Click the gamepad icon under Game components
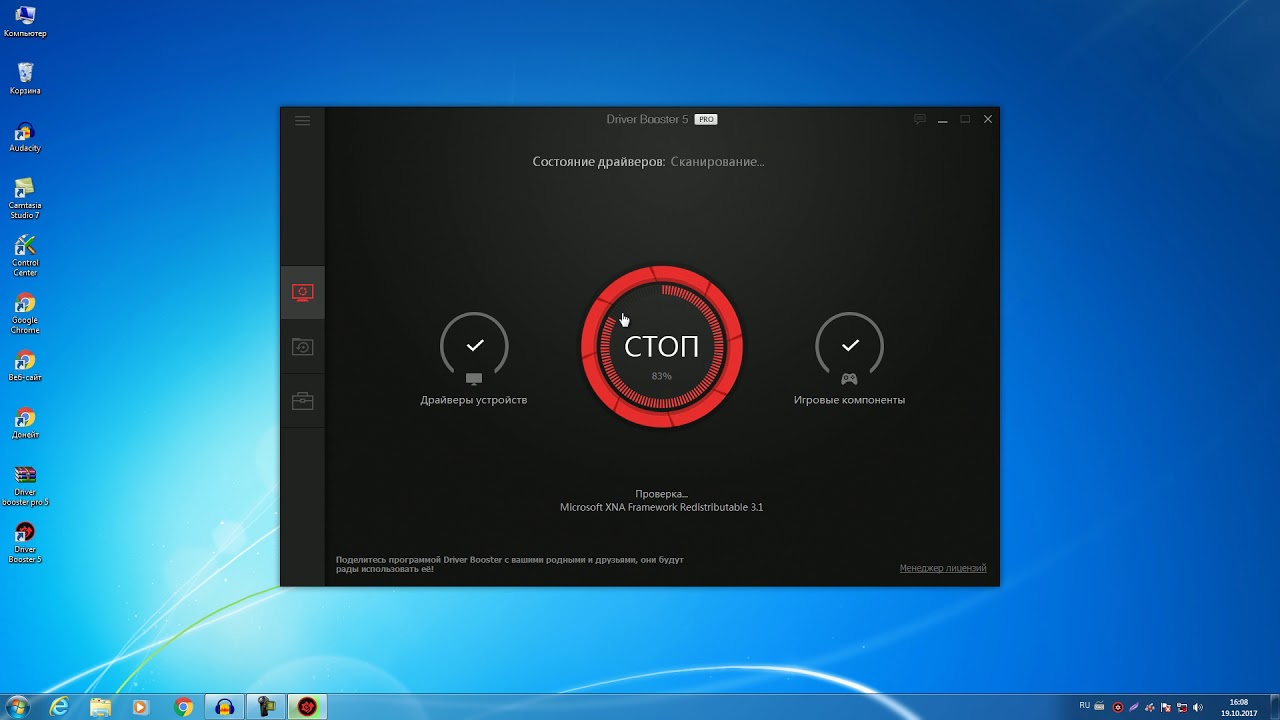 click(x=849, y=379)
